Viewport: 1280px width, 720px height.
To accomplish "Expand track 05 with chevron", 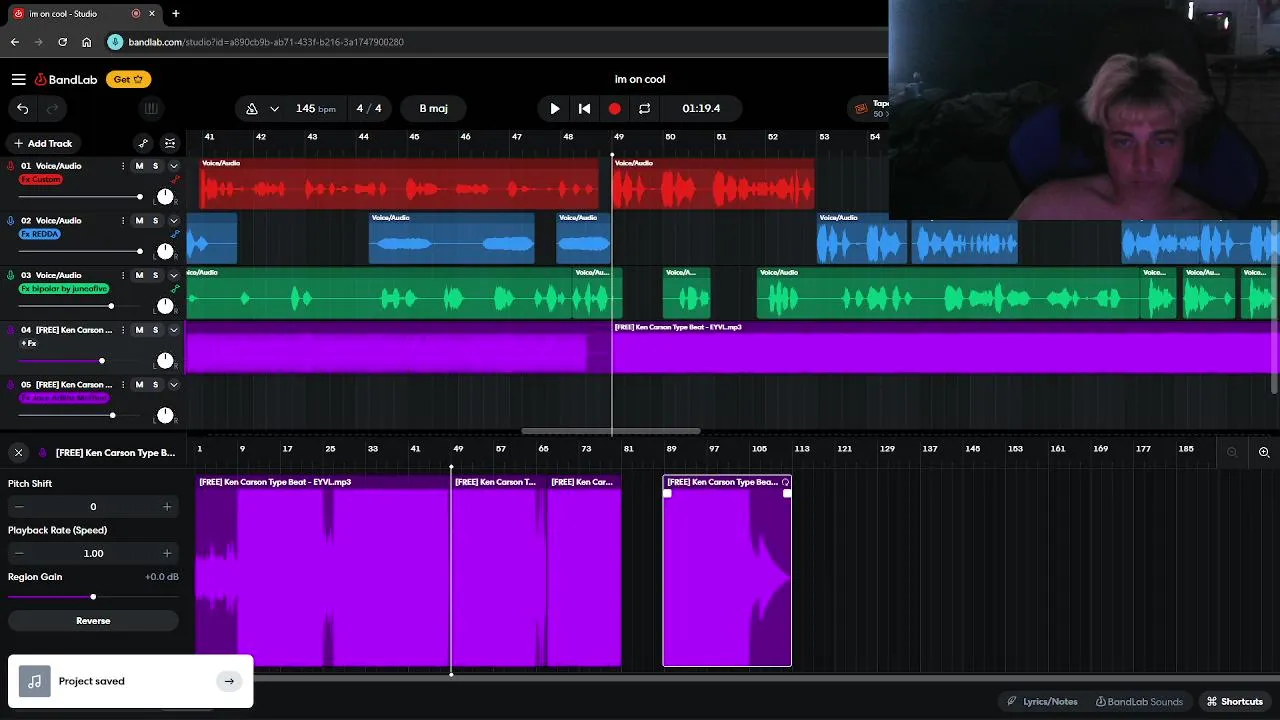I will pos(173,384).
